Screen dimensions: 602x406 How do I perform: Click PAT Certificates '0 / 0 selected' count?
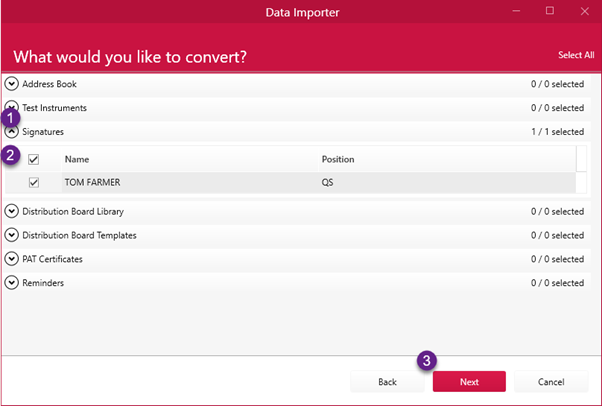coord(557,259)
